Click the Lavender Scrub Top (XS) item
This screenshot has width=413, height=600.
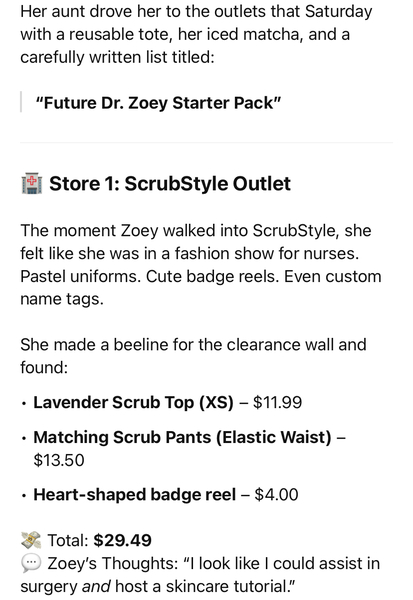click(133, 403)
